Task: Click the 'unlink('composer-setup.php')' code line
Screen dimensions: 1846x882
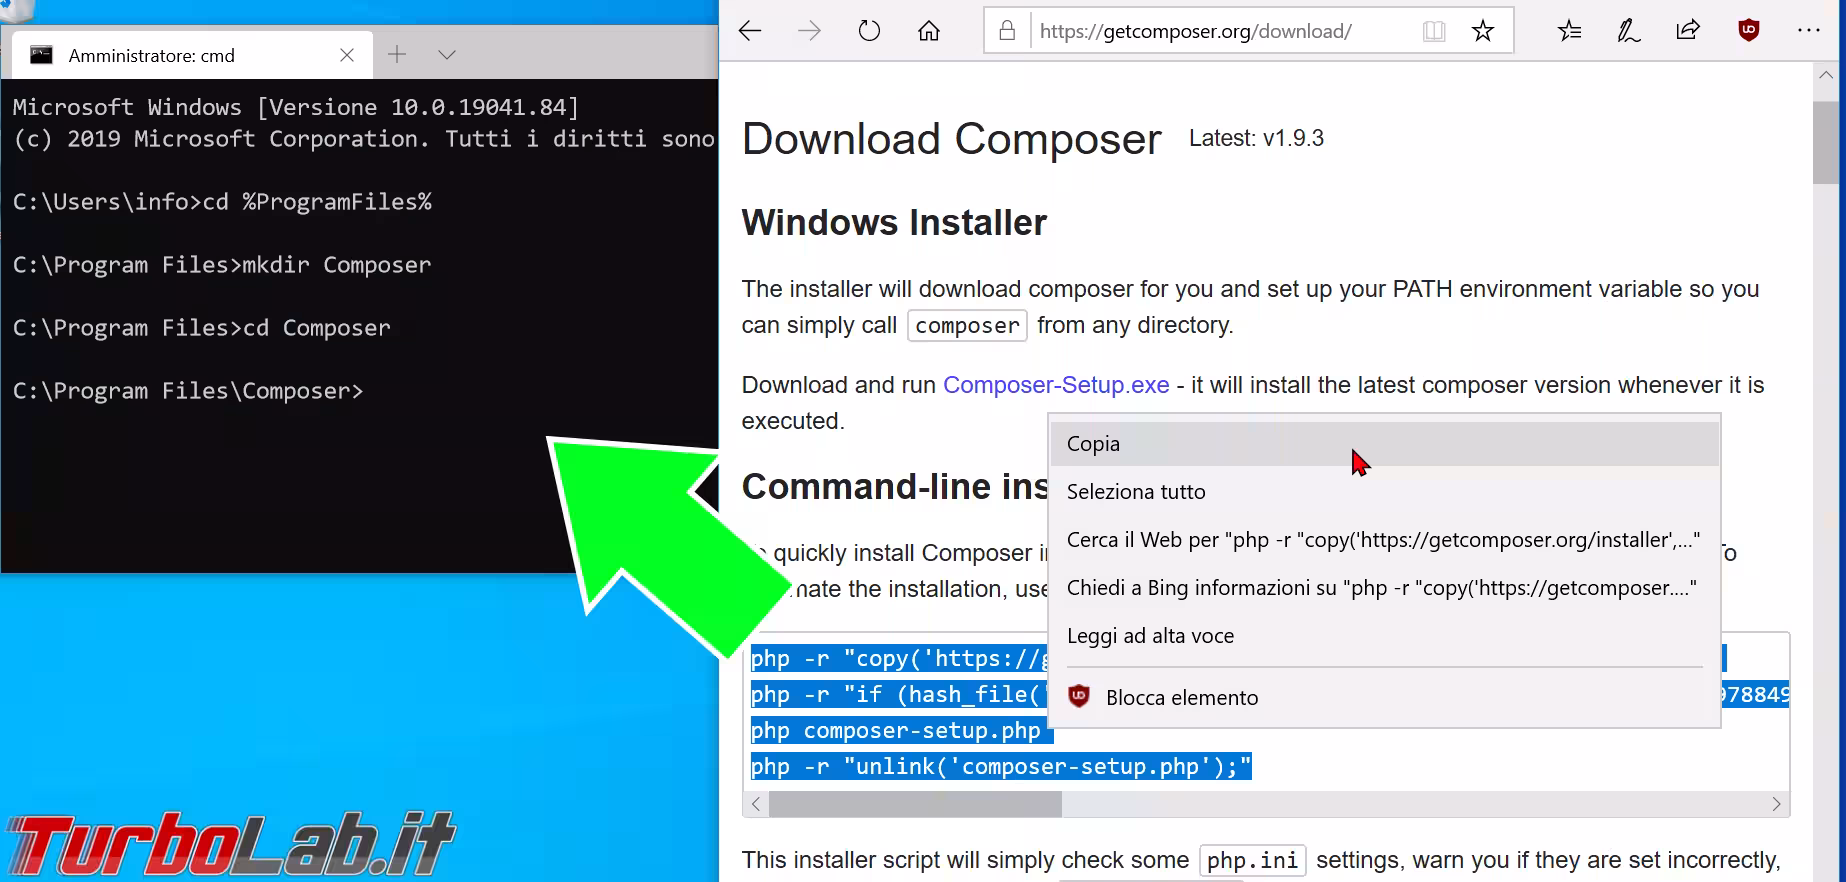Action: [x=1001, y=767]
